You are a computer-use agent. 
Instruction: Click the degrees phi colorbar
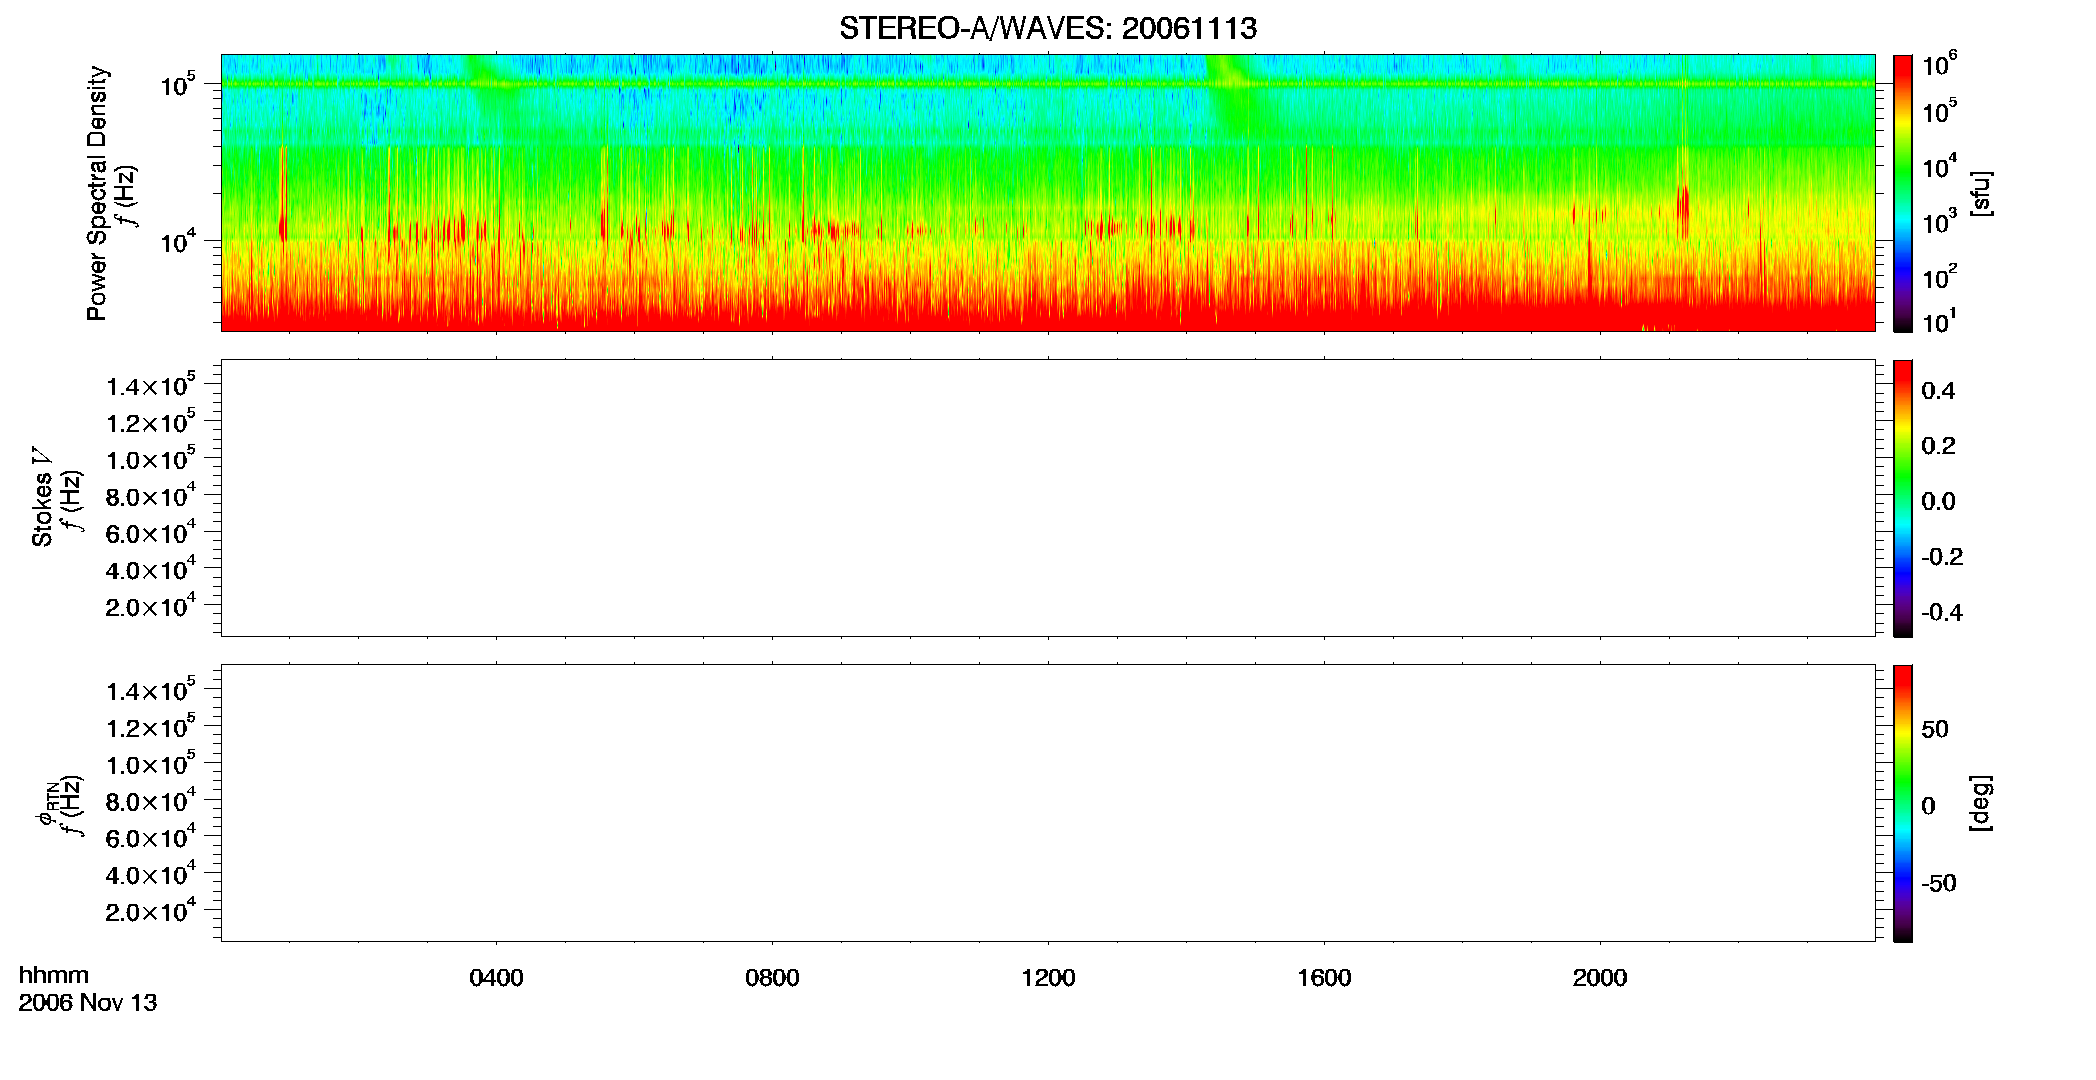coord(1903,803)
